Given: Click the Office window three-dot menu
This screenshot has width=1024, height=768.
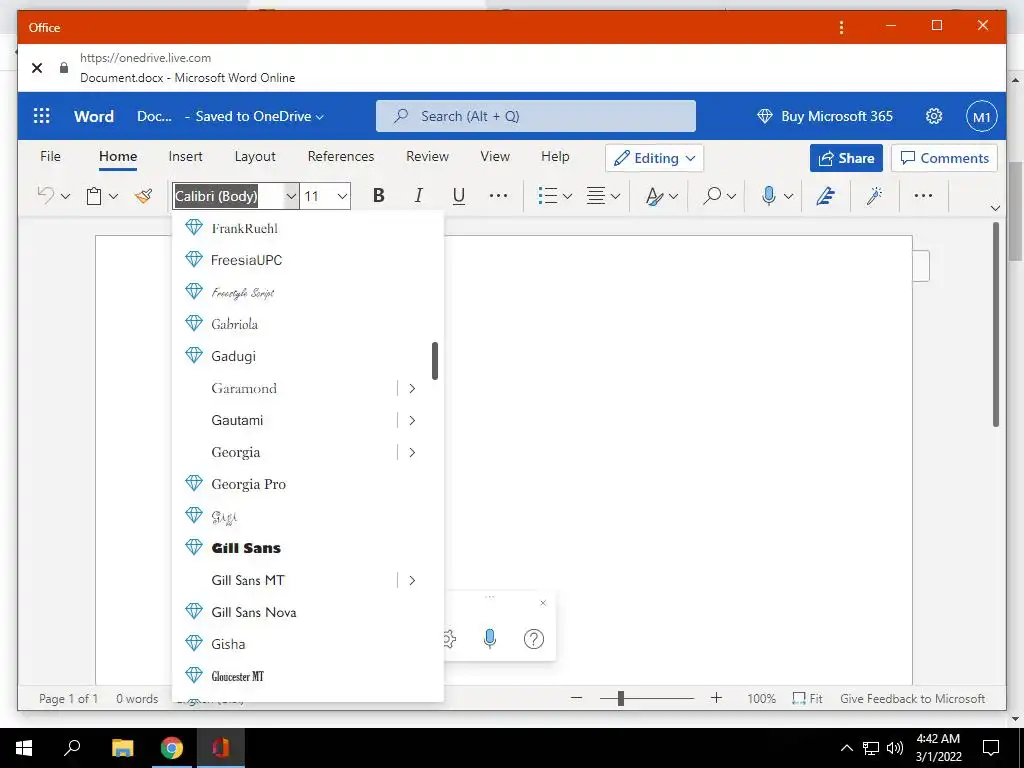Looking at the screenshot, I should pos(841,27).
